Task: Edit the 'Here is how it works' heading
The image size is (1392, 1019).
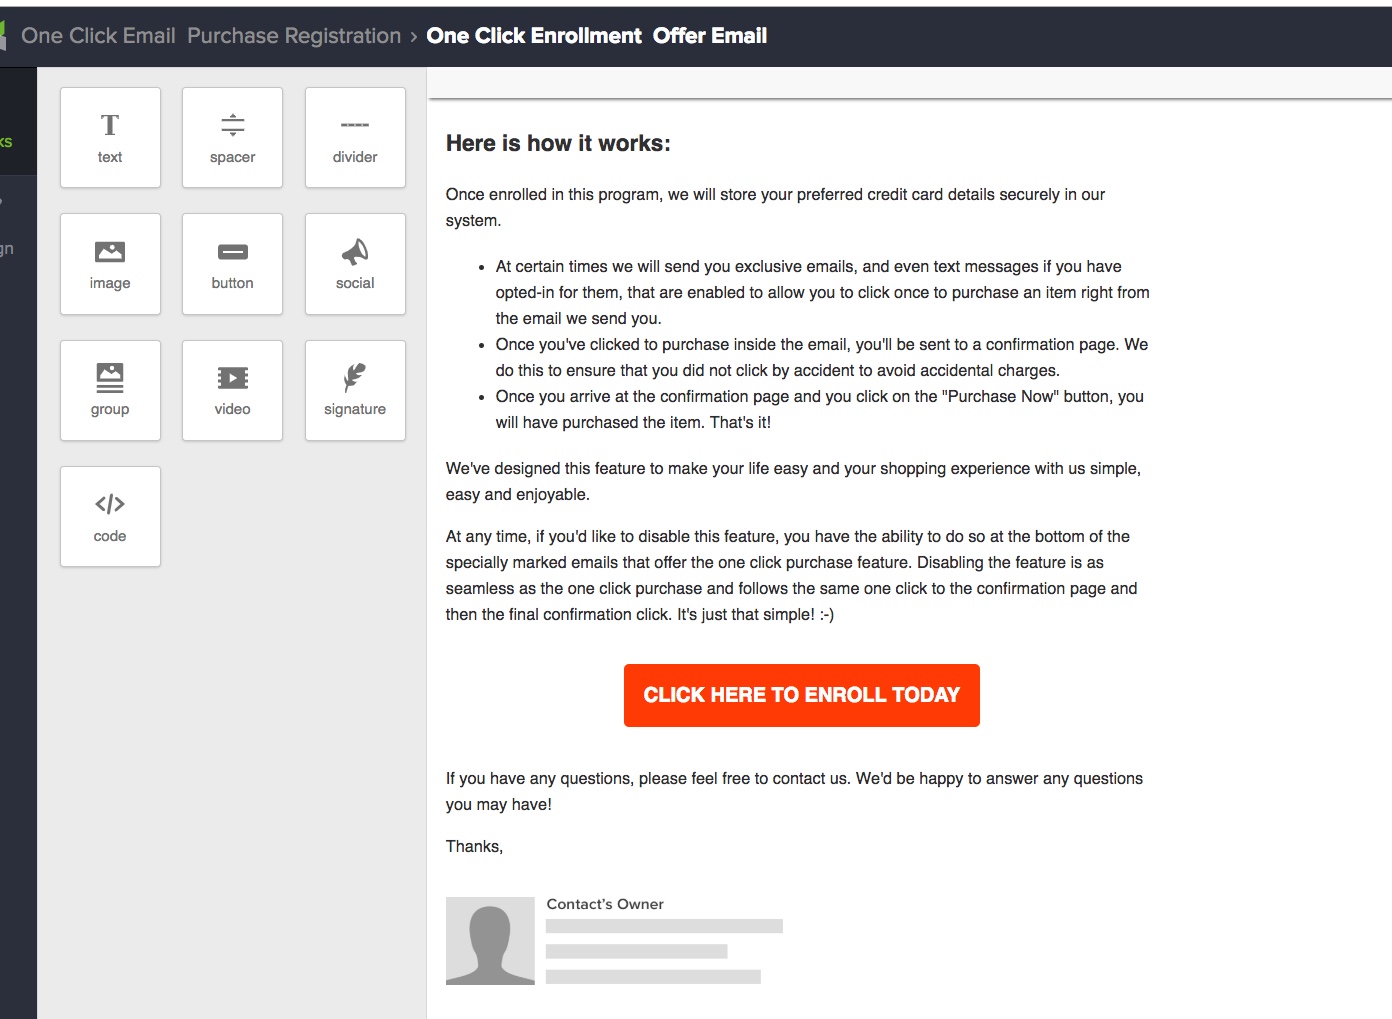Action: coord(558,143)
